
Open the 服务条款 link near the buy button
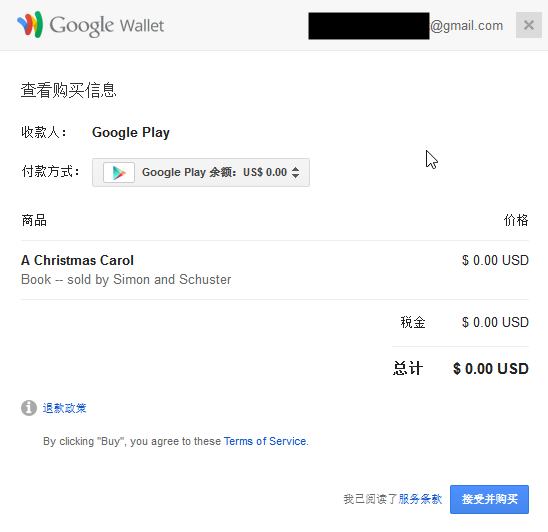pyautogui.click(x=420, y=499)
